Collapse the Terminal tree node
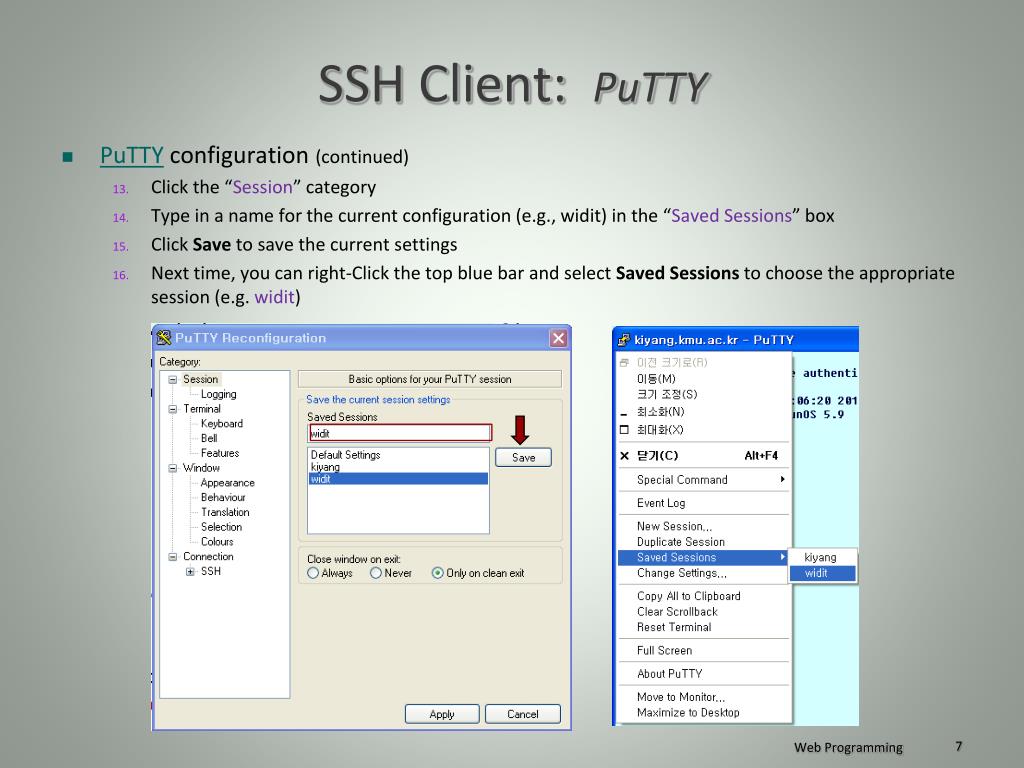The width and height of the screenshot is (1024, 768). (x=172, y=409)
